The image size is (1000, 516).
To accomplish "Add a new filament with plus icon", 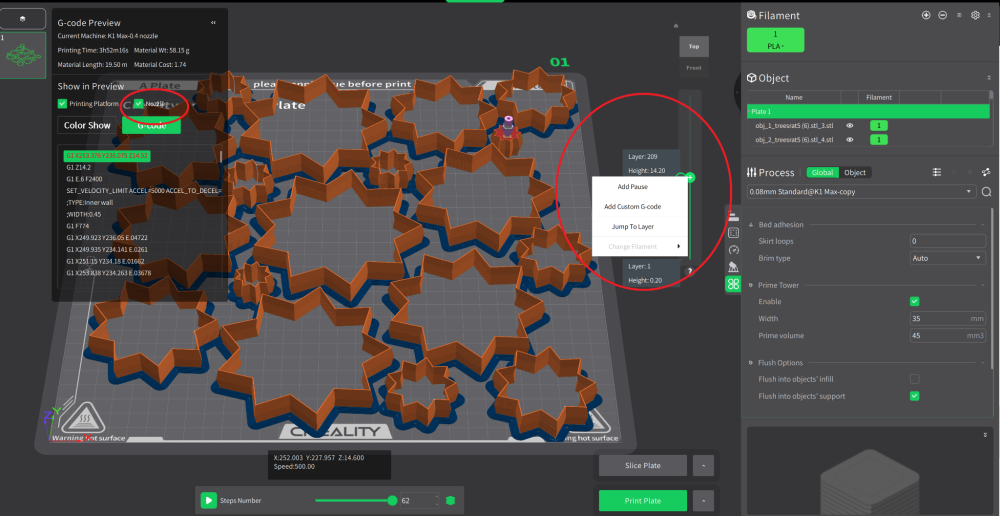I will click(x=926, y=15).
